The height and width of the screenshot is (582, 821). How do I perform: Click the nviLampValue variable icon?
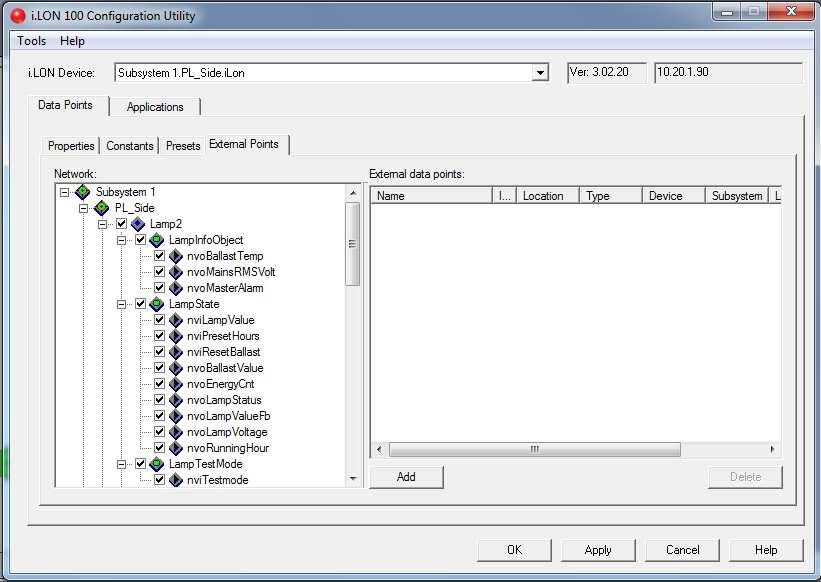176,320
